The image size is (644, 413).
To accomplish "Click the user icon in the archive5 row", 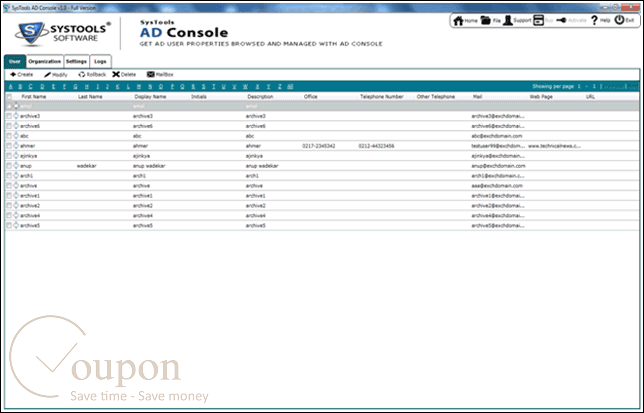I will pos(16,225).
